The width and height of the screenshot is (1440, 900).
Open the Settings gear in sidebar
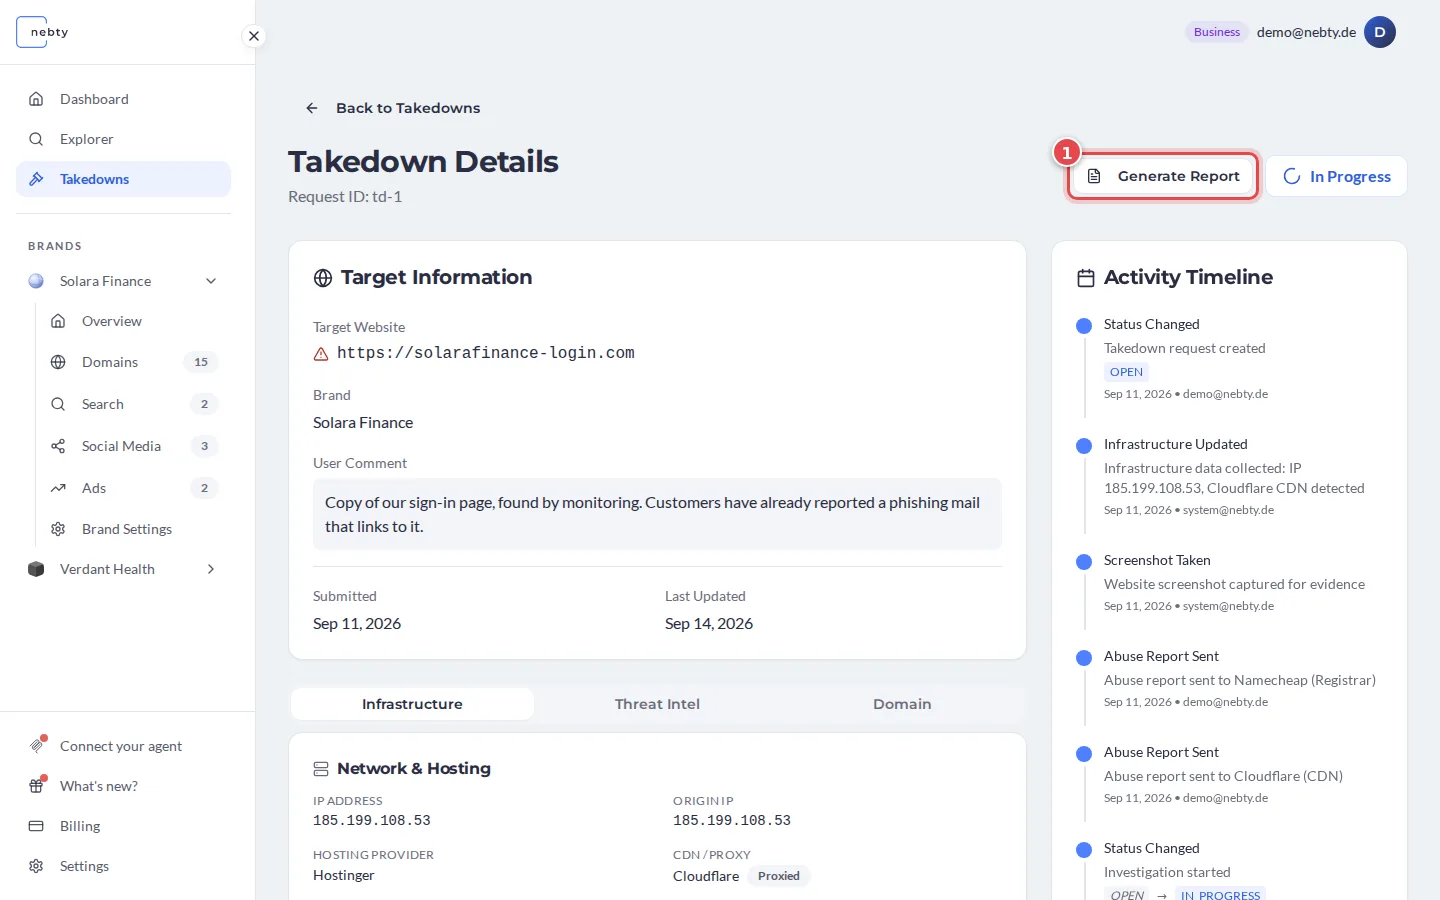tap(36, 866)
